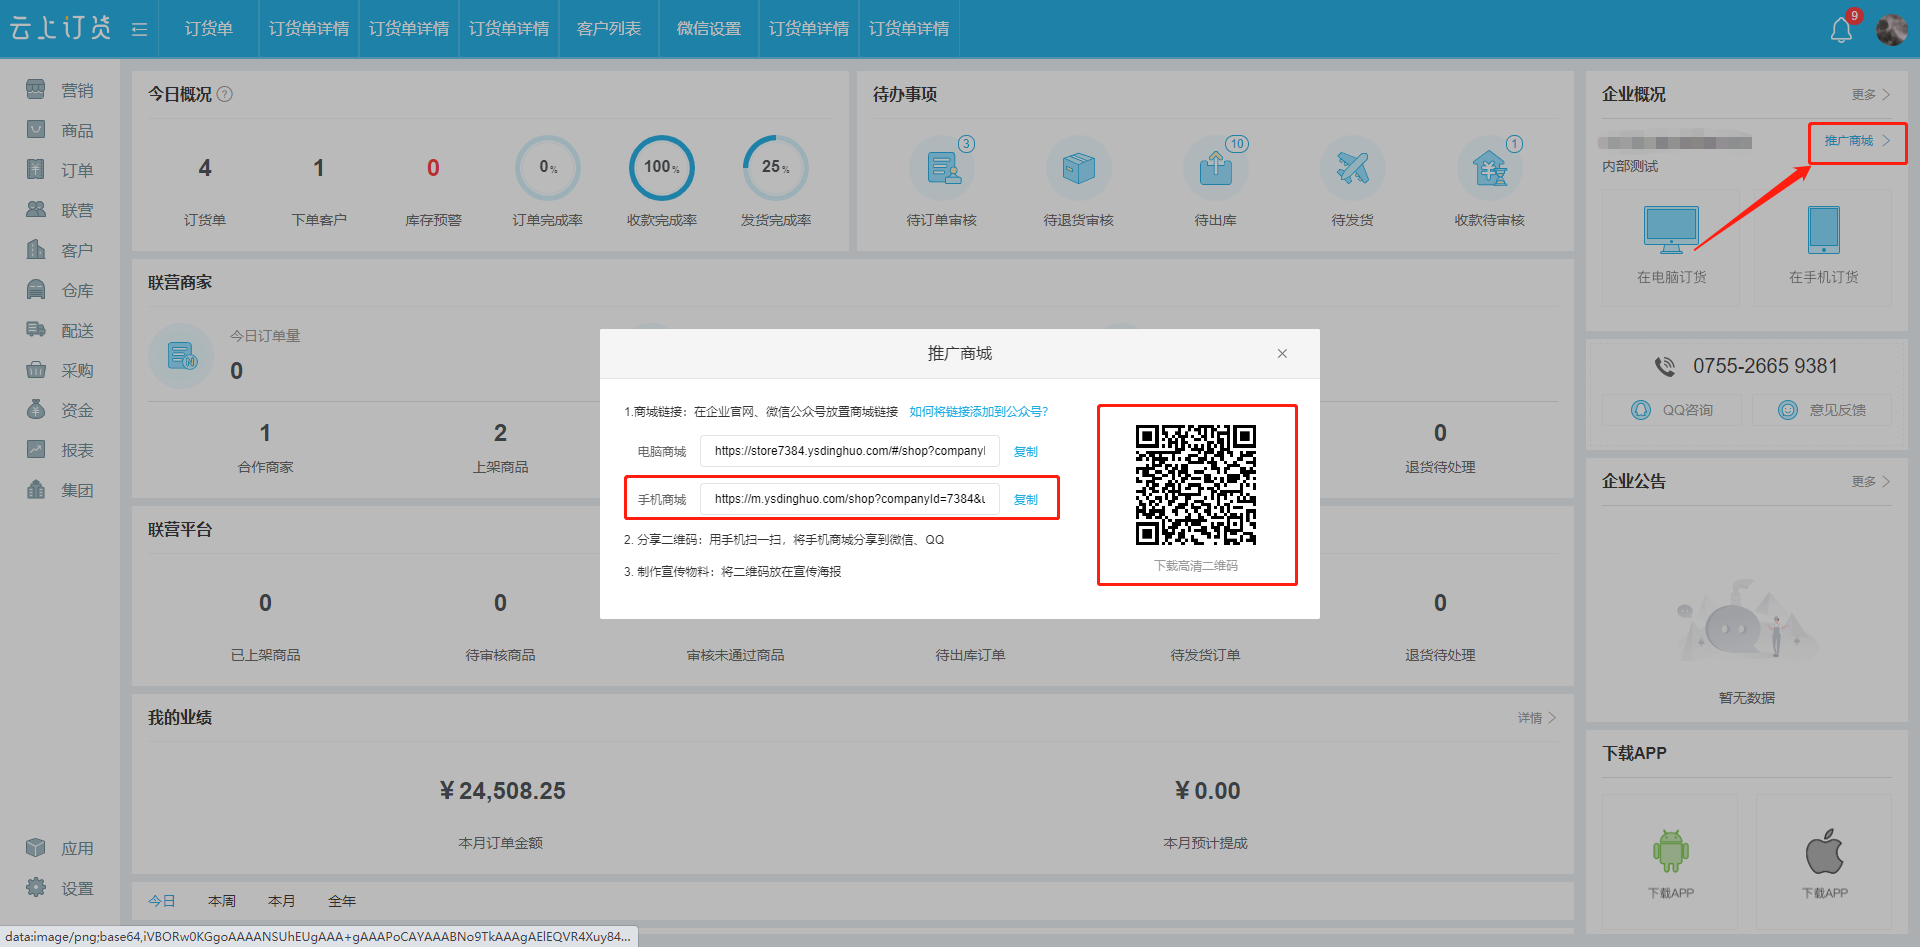Click the phone number 0755-2665 9381
This screenshot has width=1920, height=947.
click(x=1765, y=366)
